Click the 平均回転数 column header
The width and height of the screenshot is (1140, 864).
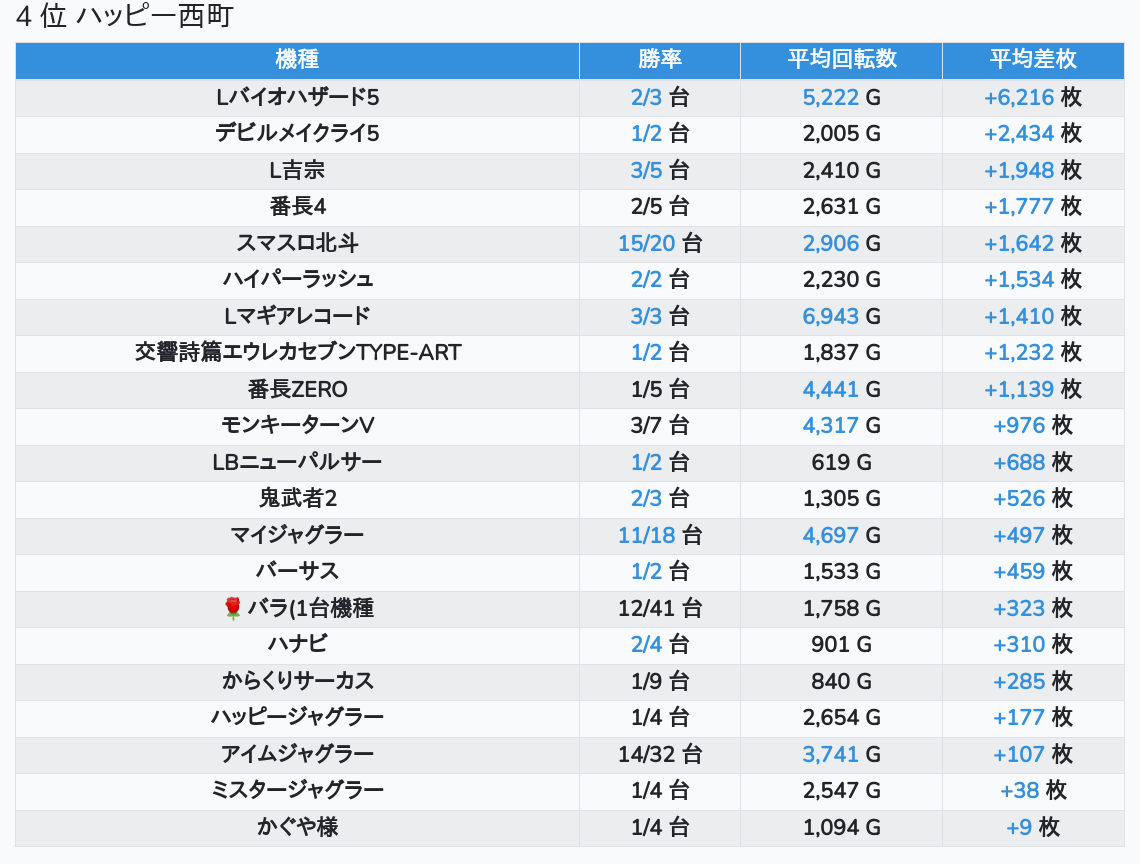click(841, 59)
